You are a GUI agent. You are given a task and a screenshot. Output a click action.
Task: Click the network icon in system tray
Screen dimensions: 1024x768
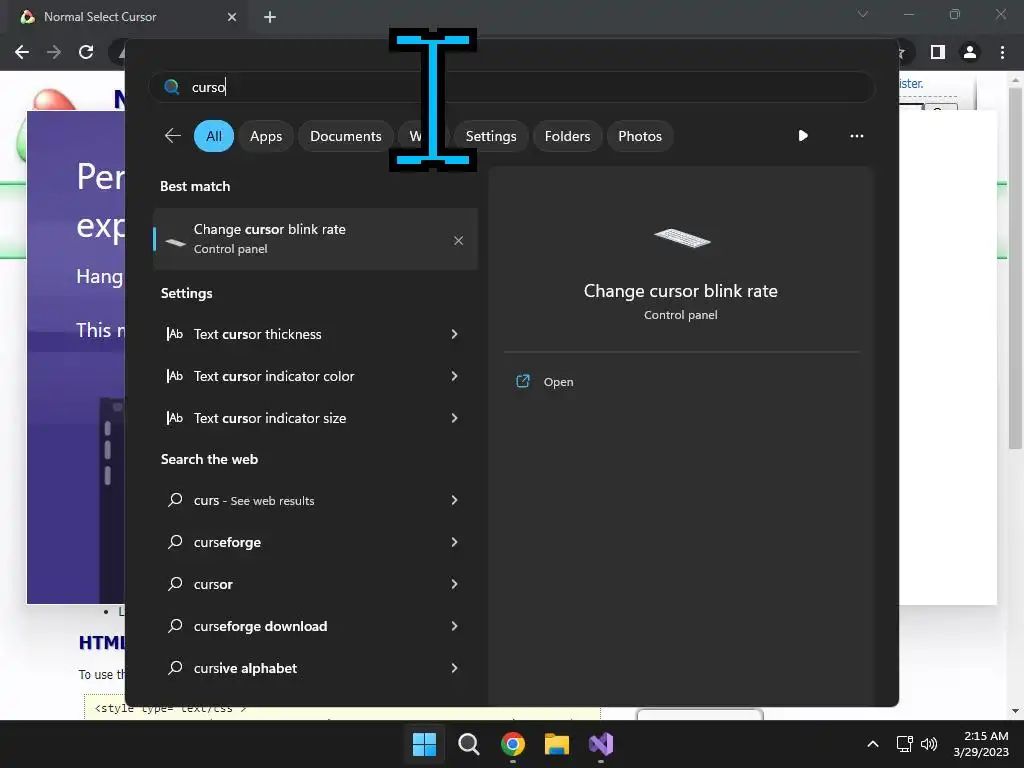coord(904,744)
